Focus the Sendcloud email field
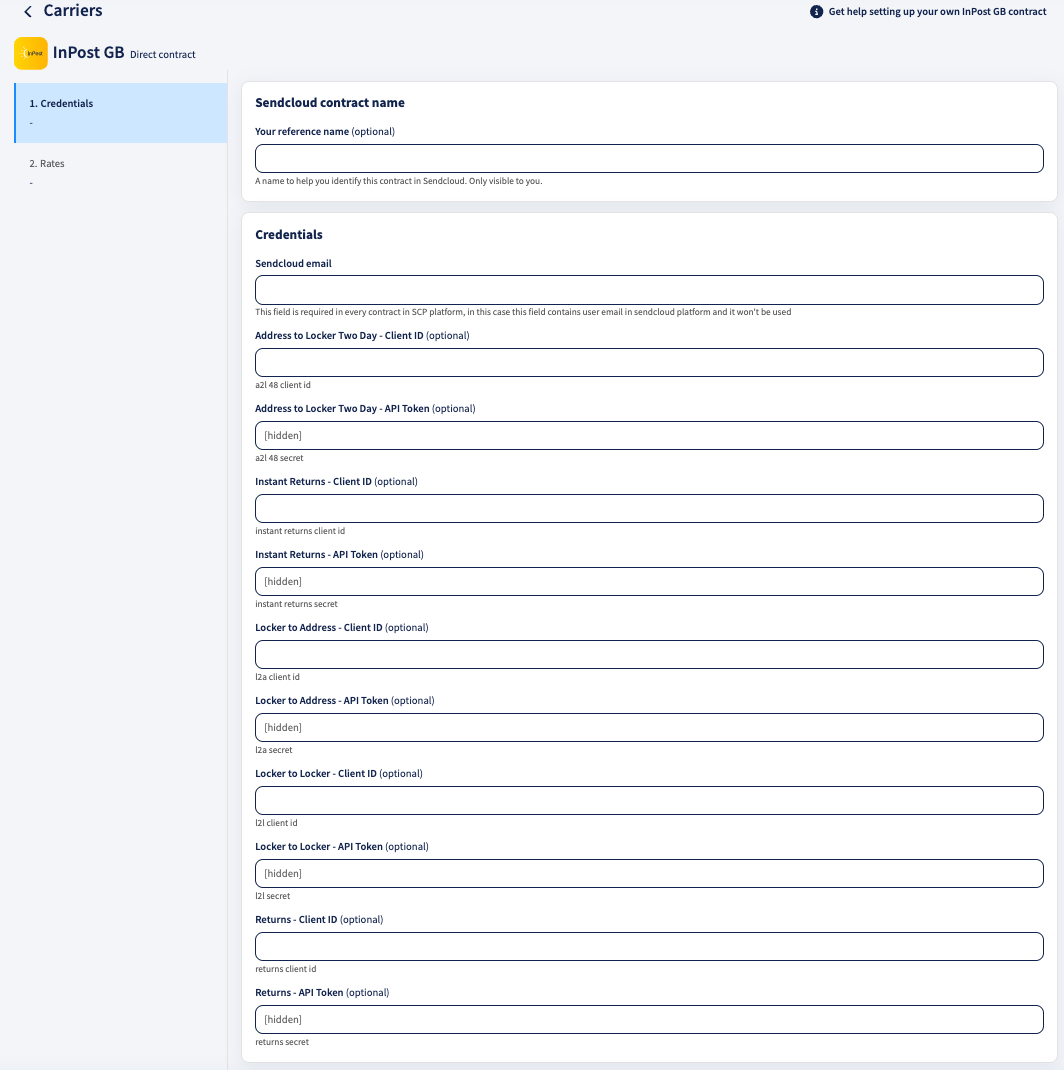 [649, 290]
